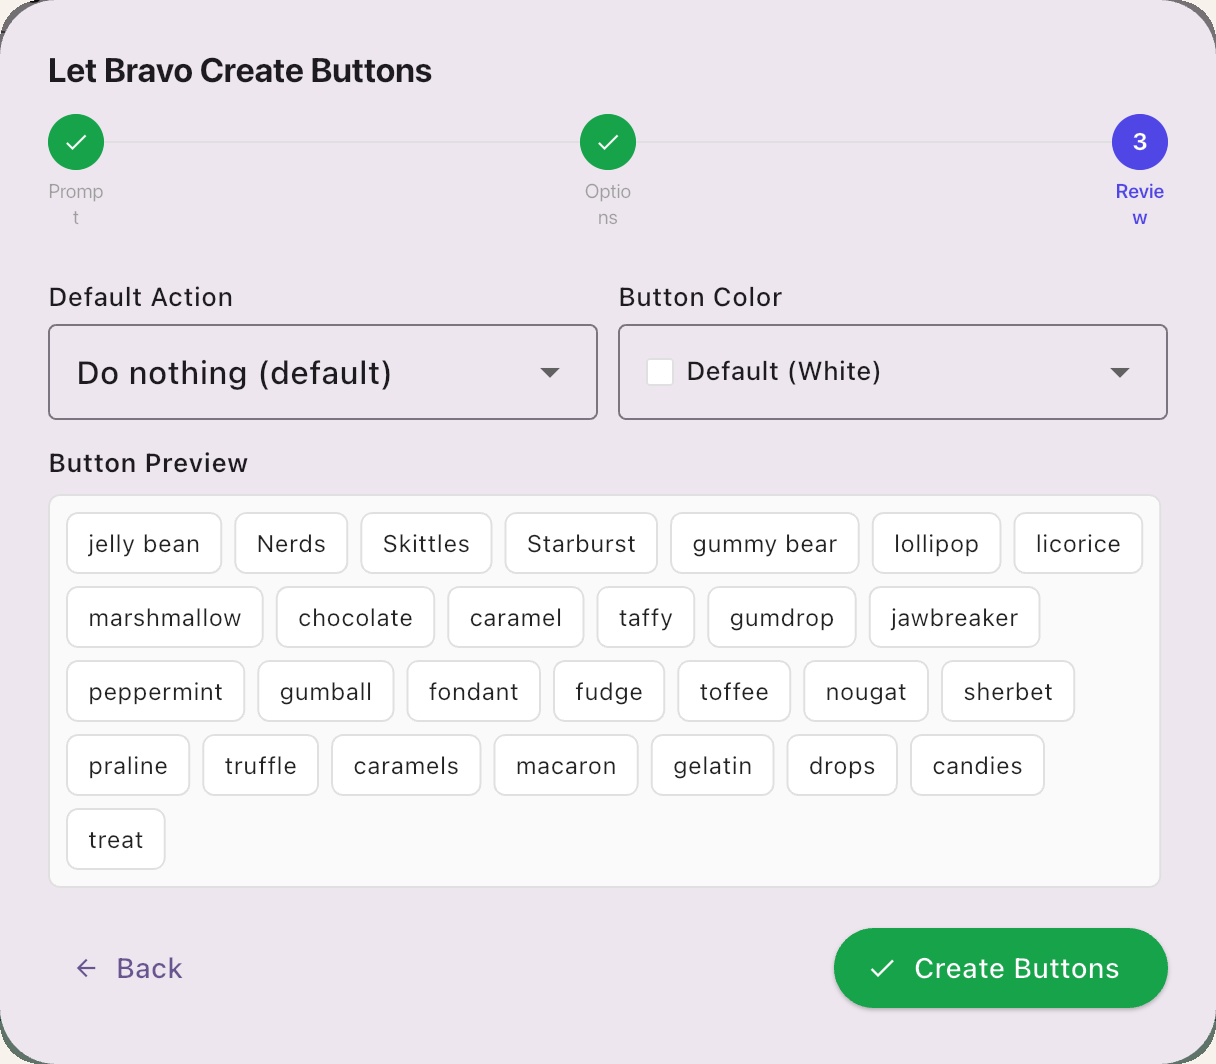This screenshot has height=1064, width=1216.
Task: Click the Starburst preview button
Action: coord(581,543)
